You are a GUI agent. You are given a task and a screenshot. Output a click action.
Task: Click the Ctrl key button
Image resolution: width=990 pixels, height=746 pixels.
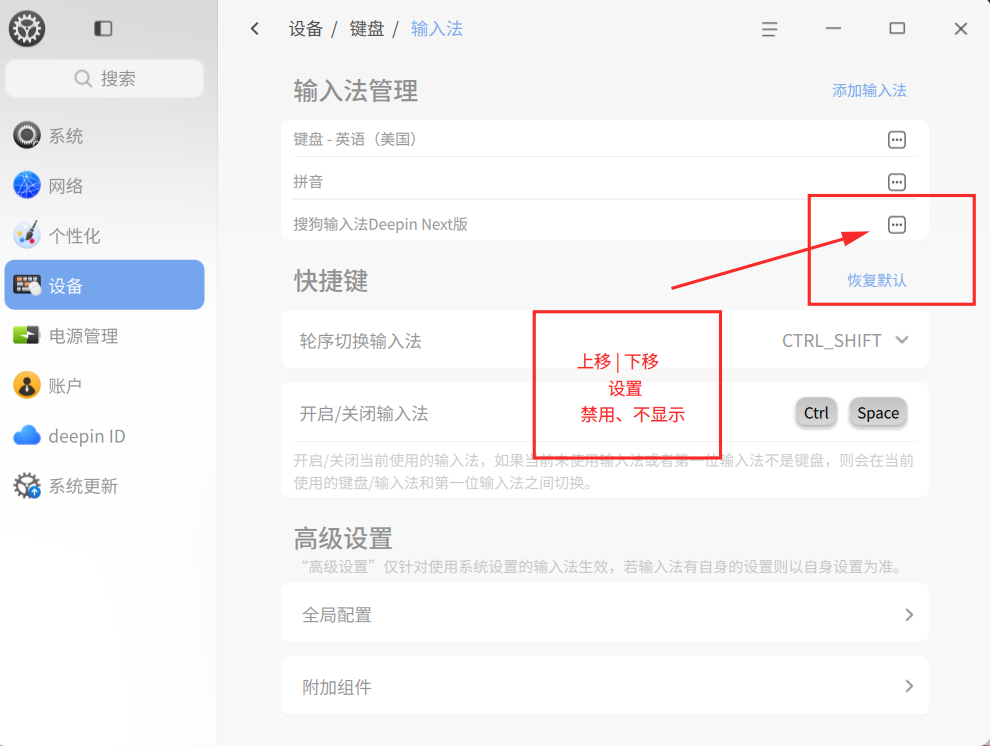pyautogui.click(x=816, y=413)
